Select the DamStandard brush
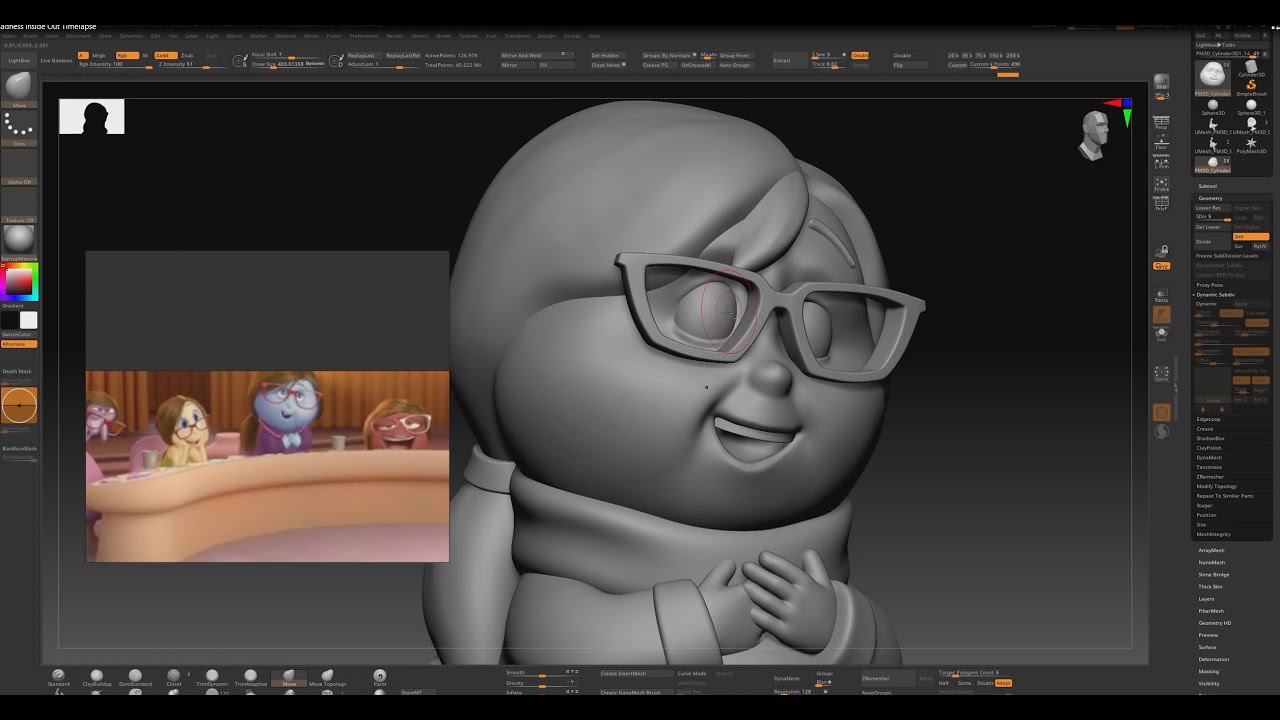Viewport: 1280px width, 720px height. (135, 678)
